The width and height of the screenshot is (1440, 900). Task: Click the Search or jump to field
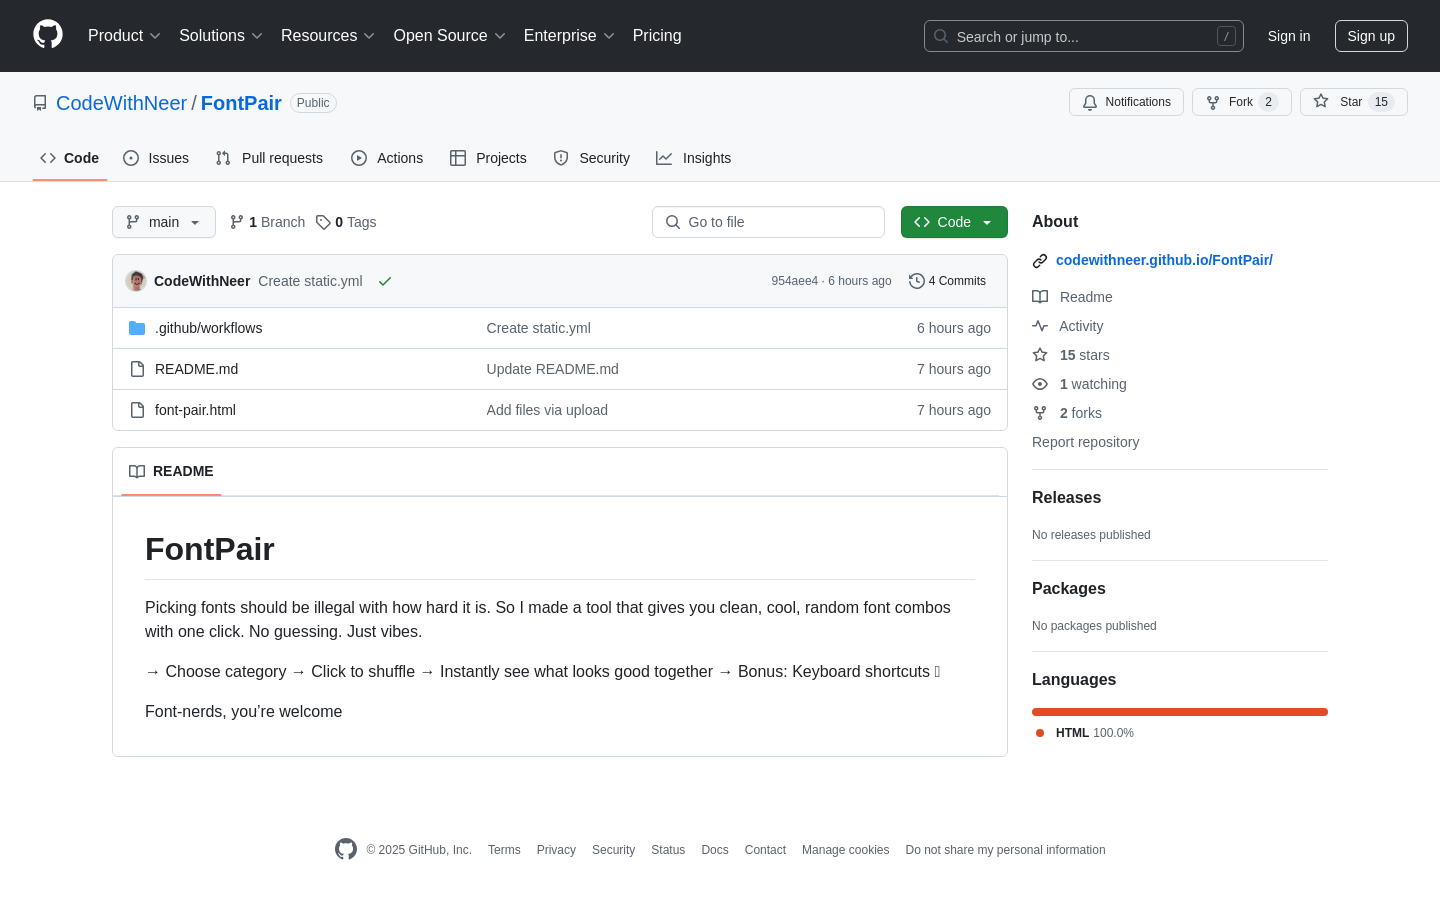(1084, 36)
